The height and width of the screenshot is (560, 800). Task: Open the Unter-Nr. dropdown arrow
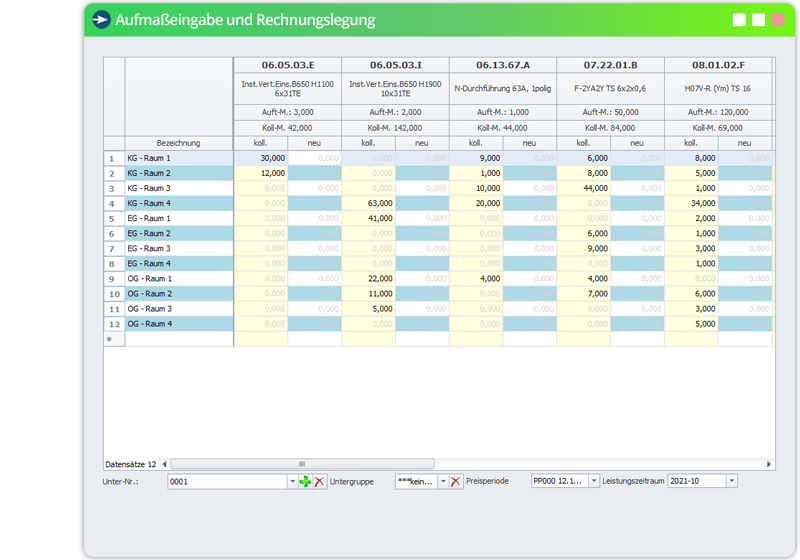292,481
